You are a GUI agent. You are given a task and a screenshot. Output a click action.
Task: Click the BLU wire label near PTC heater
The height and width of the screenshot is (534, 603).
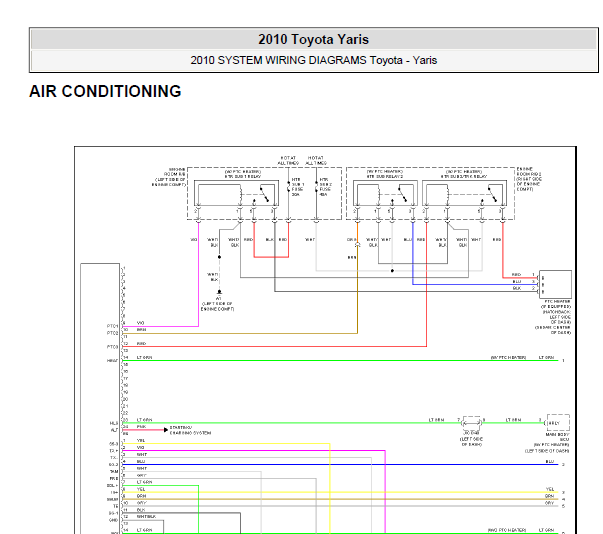[517, 281]
